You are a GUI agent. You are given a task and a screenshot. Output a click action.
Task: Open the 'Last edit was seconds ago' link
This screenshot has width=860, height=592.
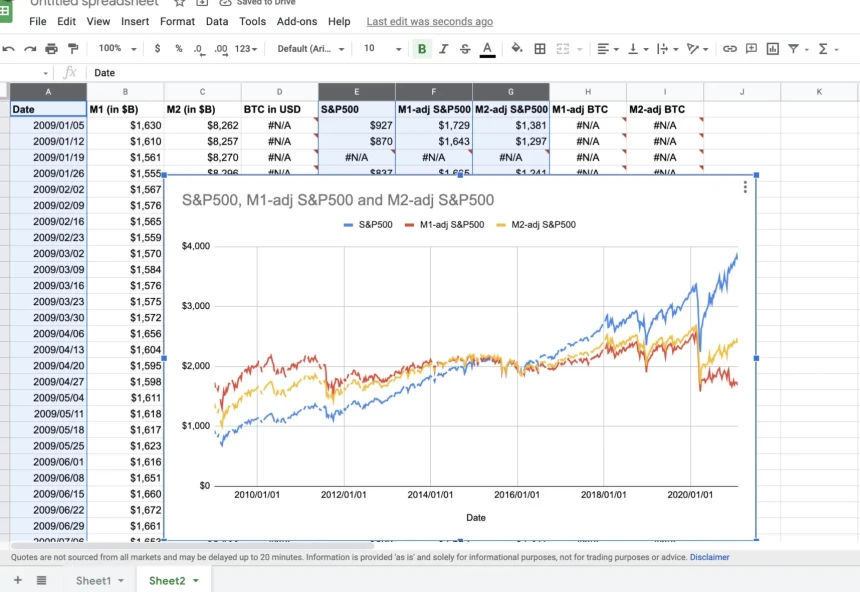pos(429,21)
